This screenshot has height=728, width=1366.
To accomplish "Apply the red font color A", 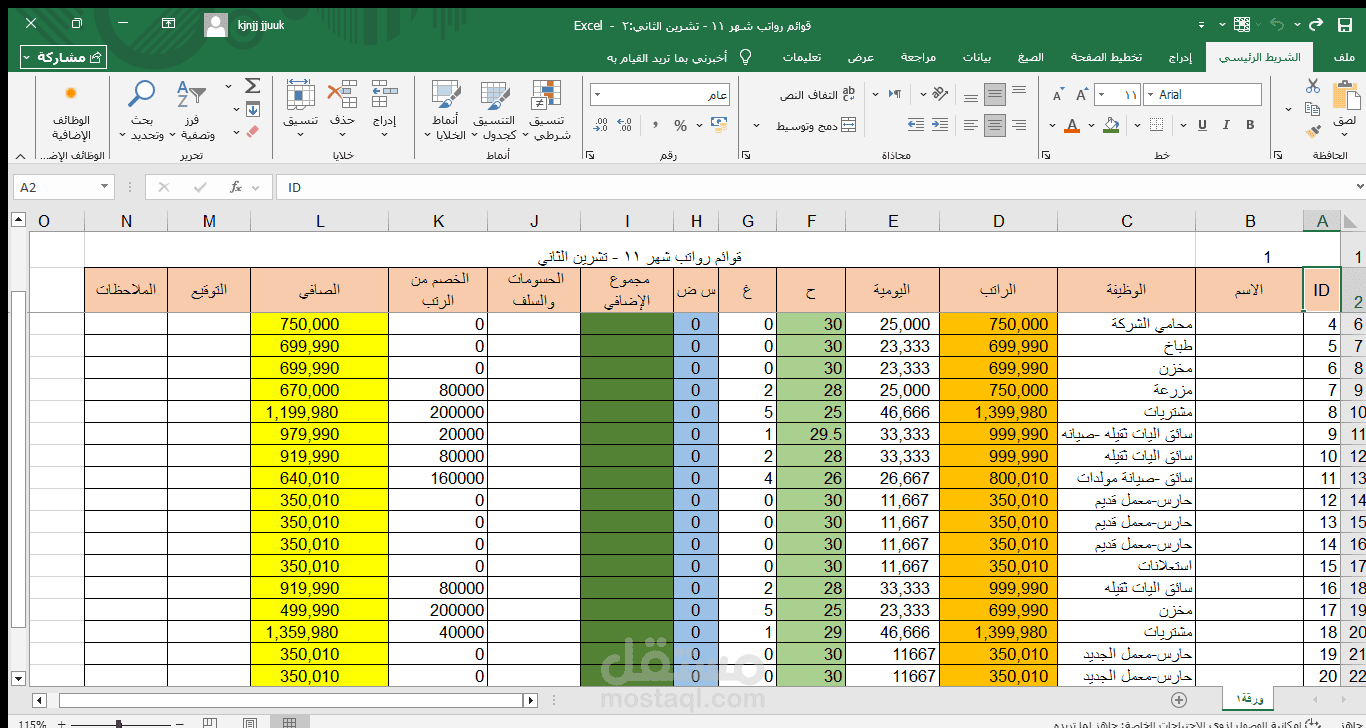I will pyautogui.click(x=1072, y=125).
